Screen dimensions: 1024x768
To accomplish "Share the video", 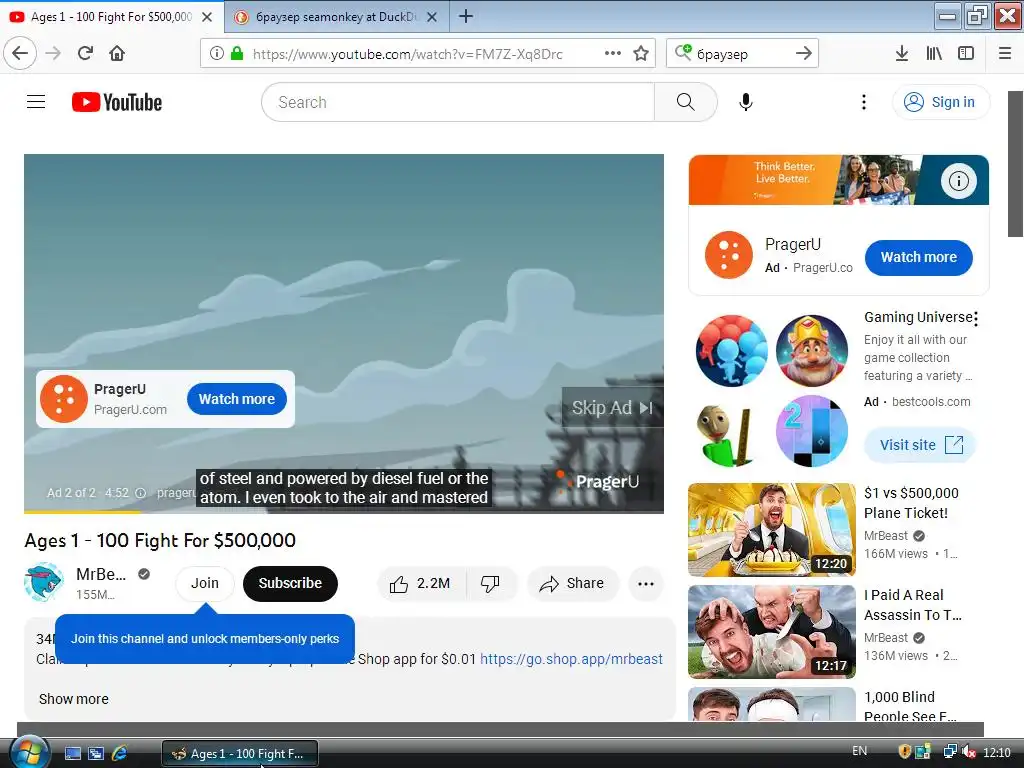I will coord(571,583).
